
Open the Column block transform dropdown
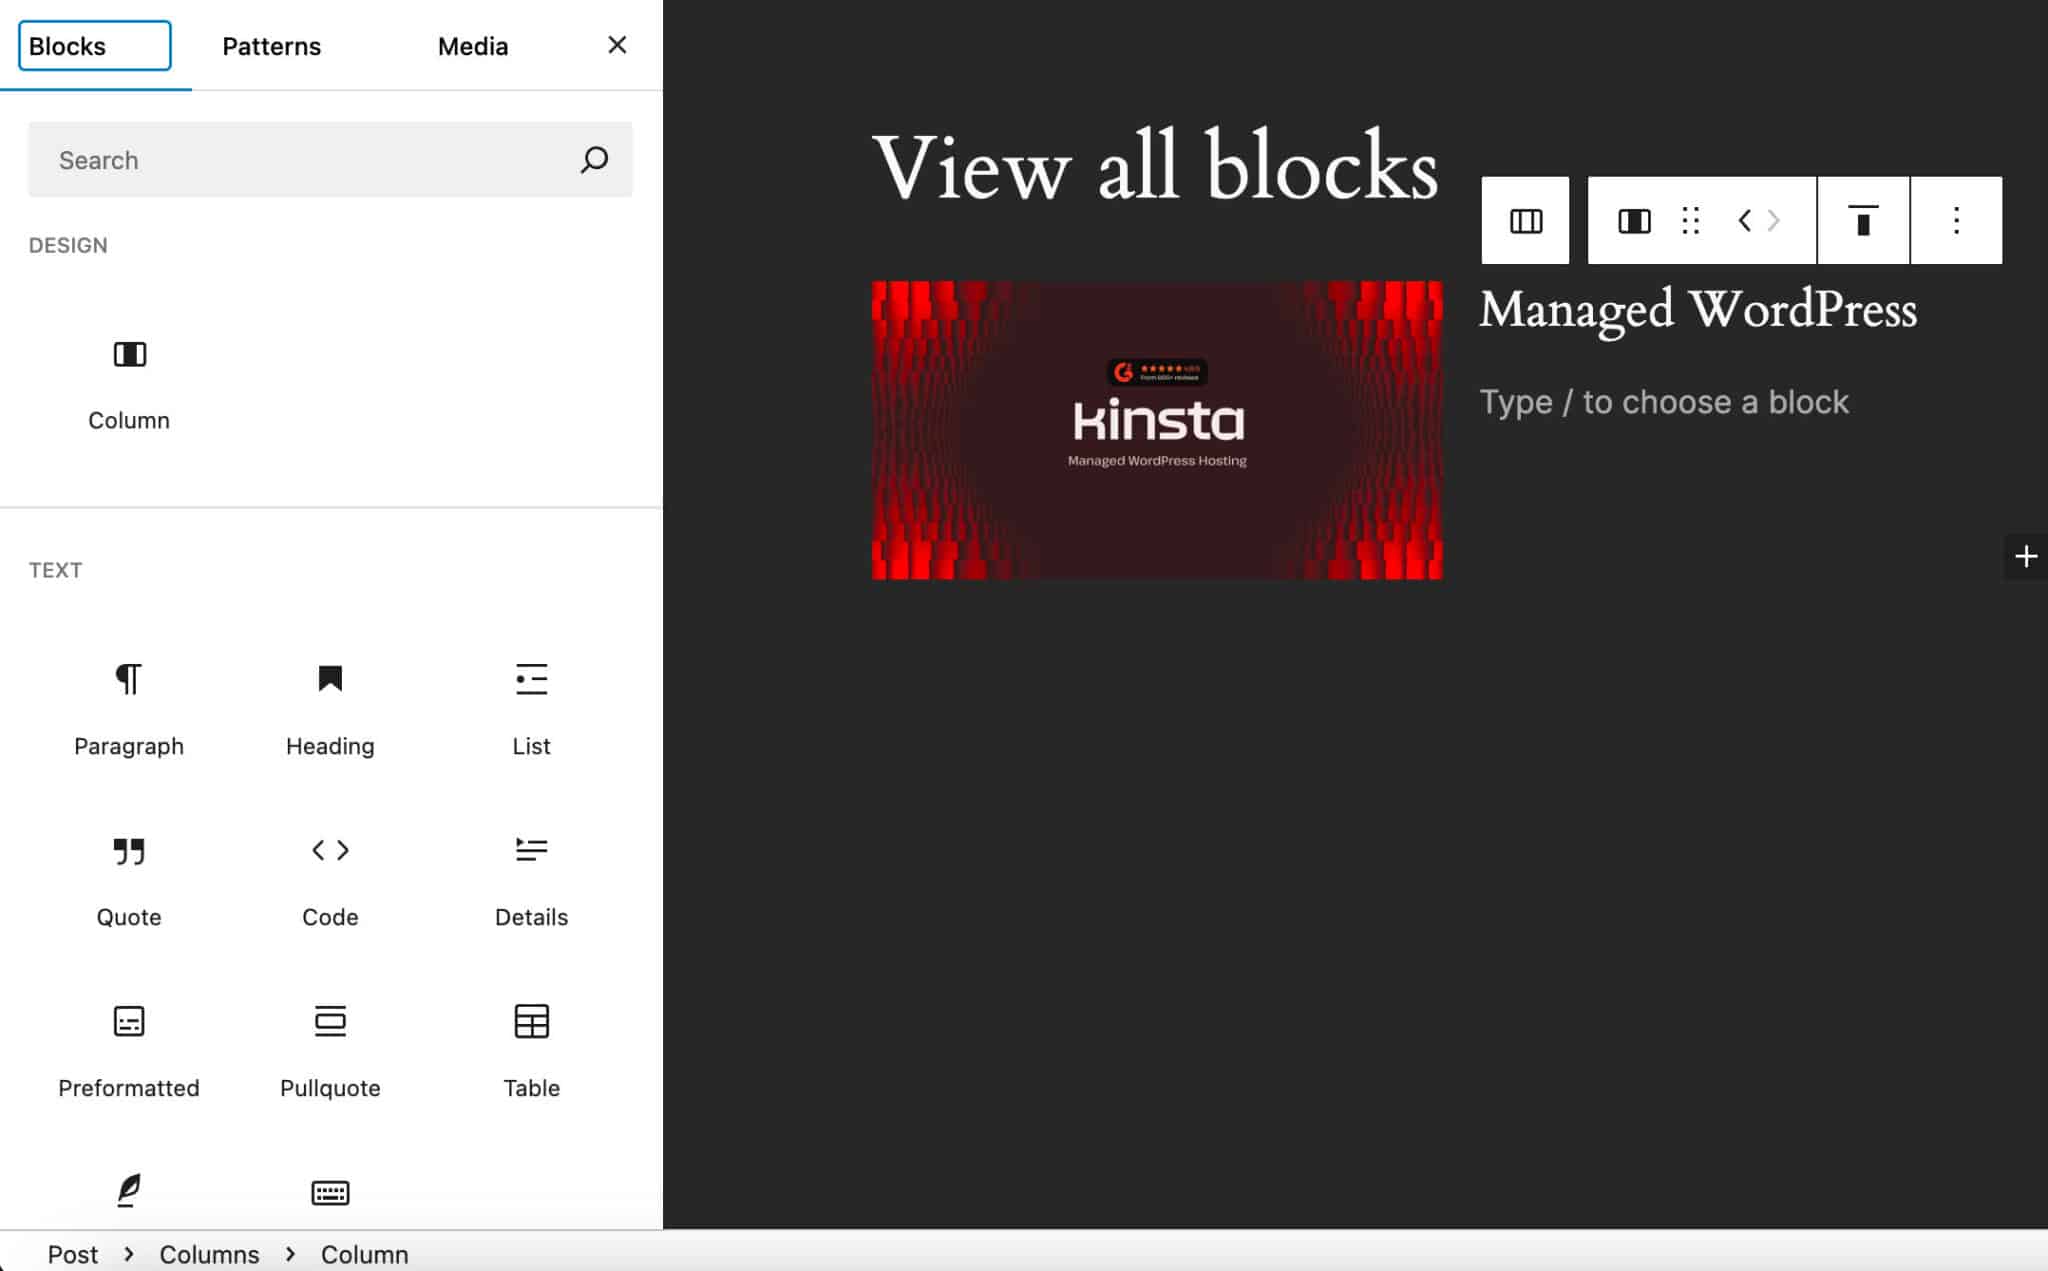[1634, 220]
